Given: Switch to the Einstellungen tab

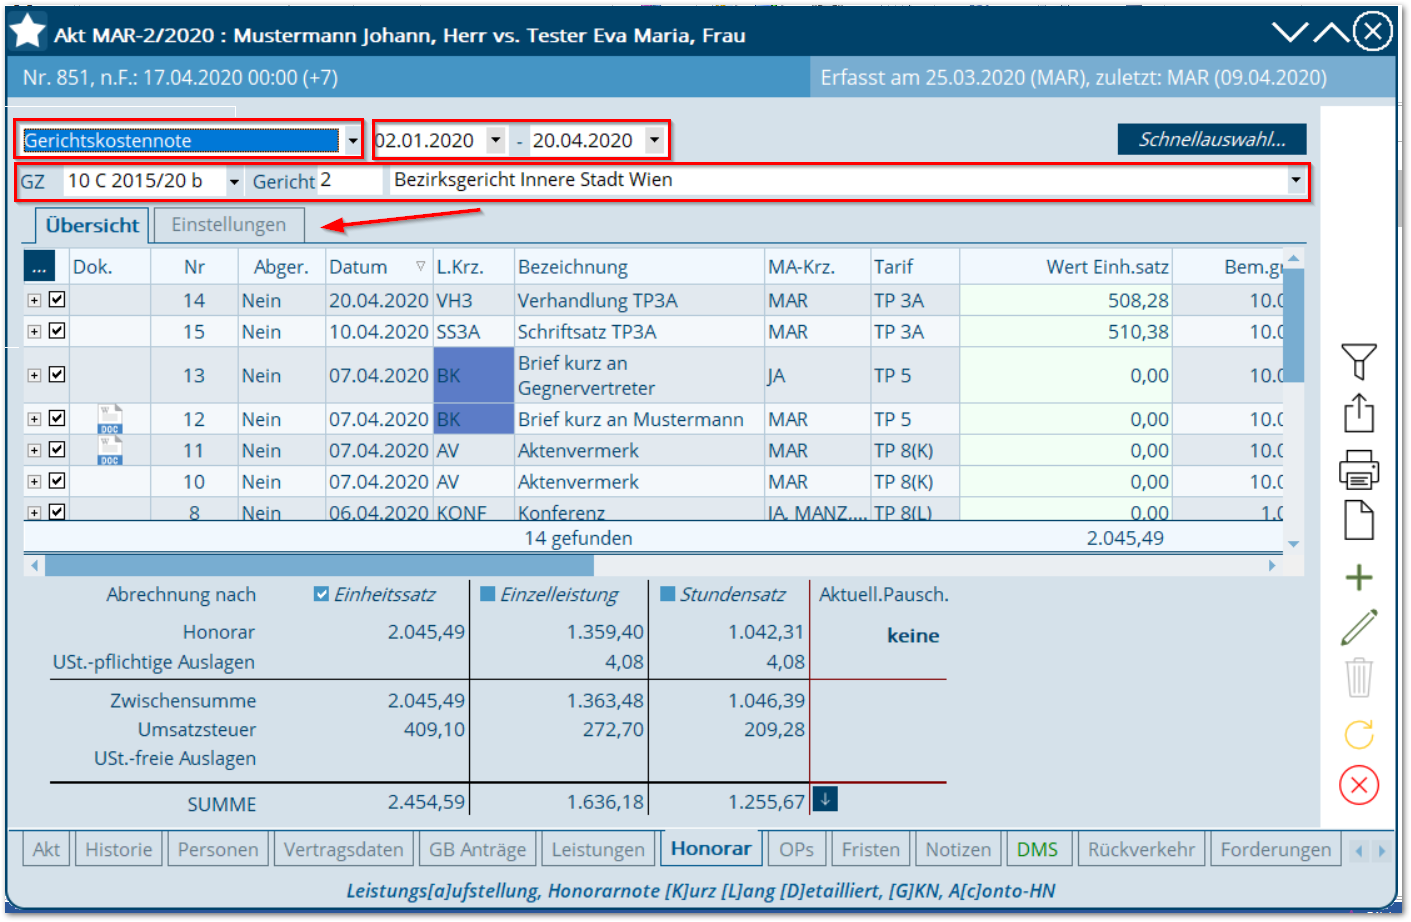Looking at the screenshot, I should coord(229,225).
